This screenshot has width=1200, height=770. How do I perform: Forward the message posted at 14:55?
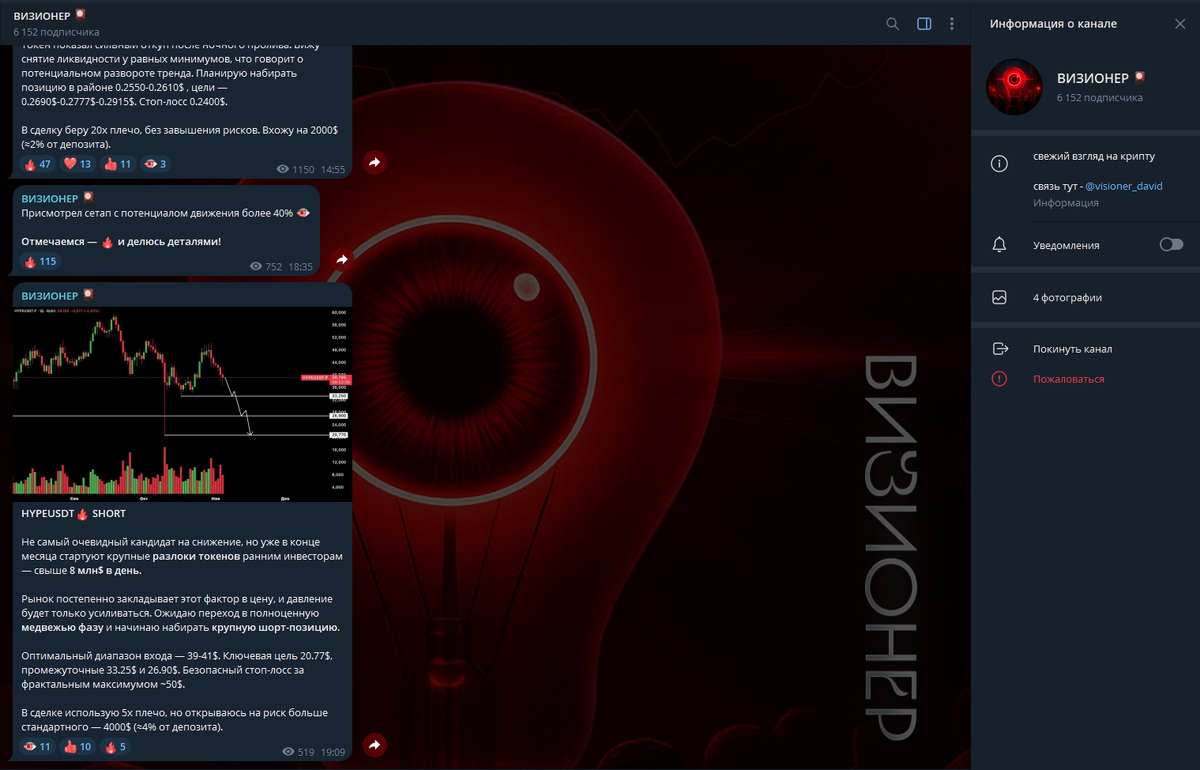tap(375, 162)
